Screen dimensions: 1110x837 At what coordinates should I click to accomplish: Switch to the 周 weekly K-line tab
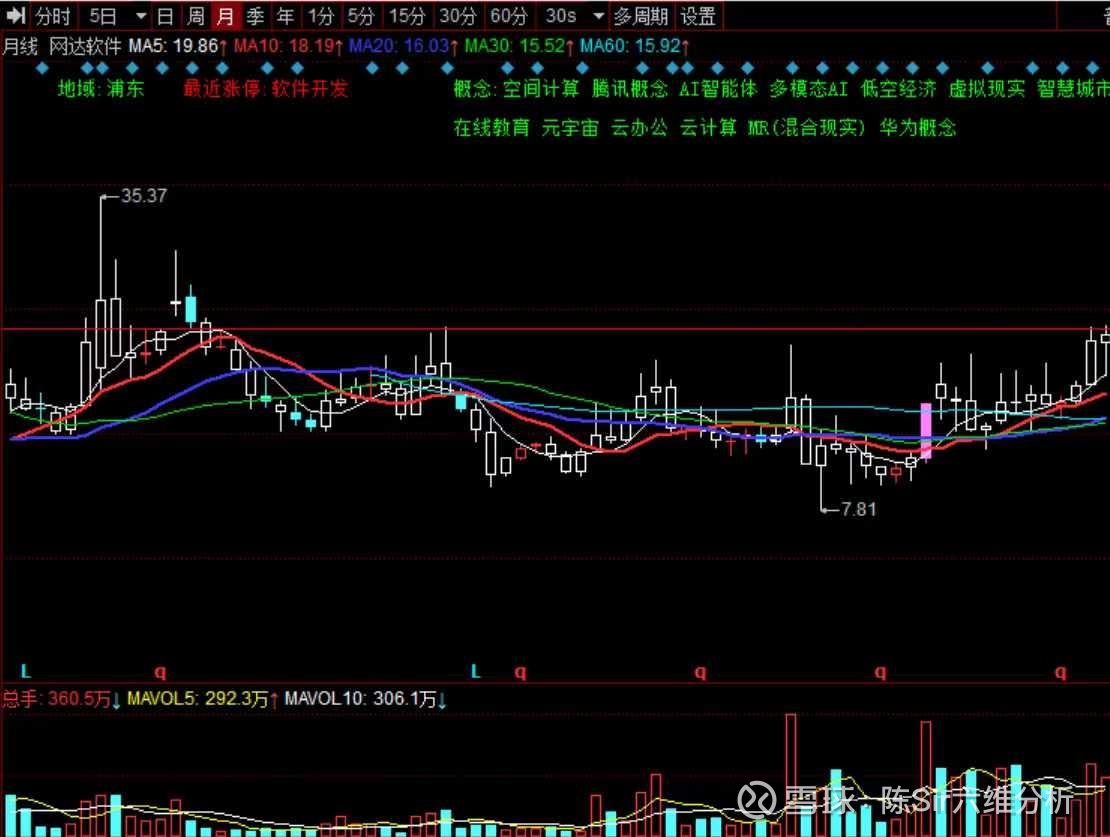195,16
